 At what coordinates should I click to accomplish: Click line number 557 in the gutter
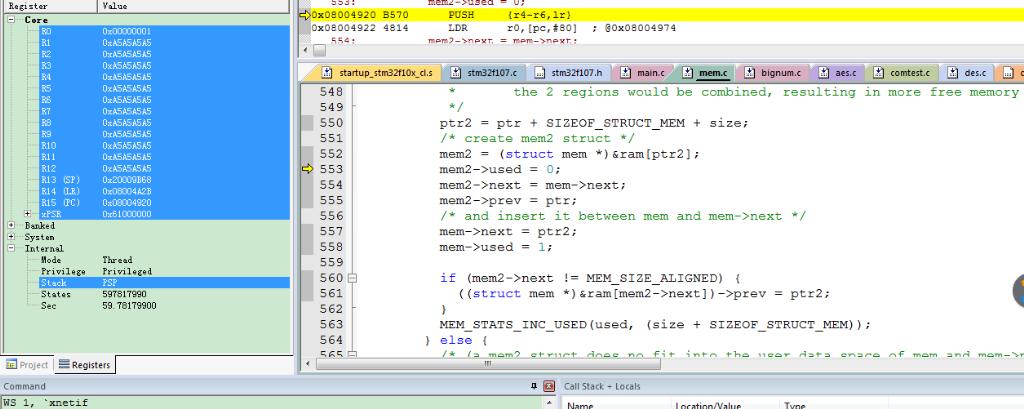click(332, 231)
